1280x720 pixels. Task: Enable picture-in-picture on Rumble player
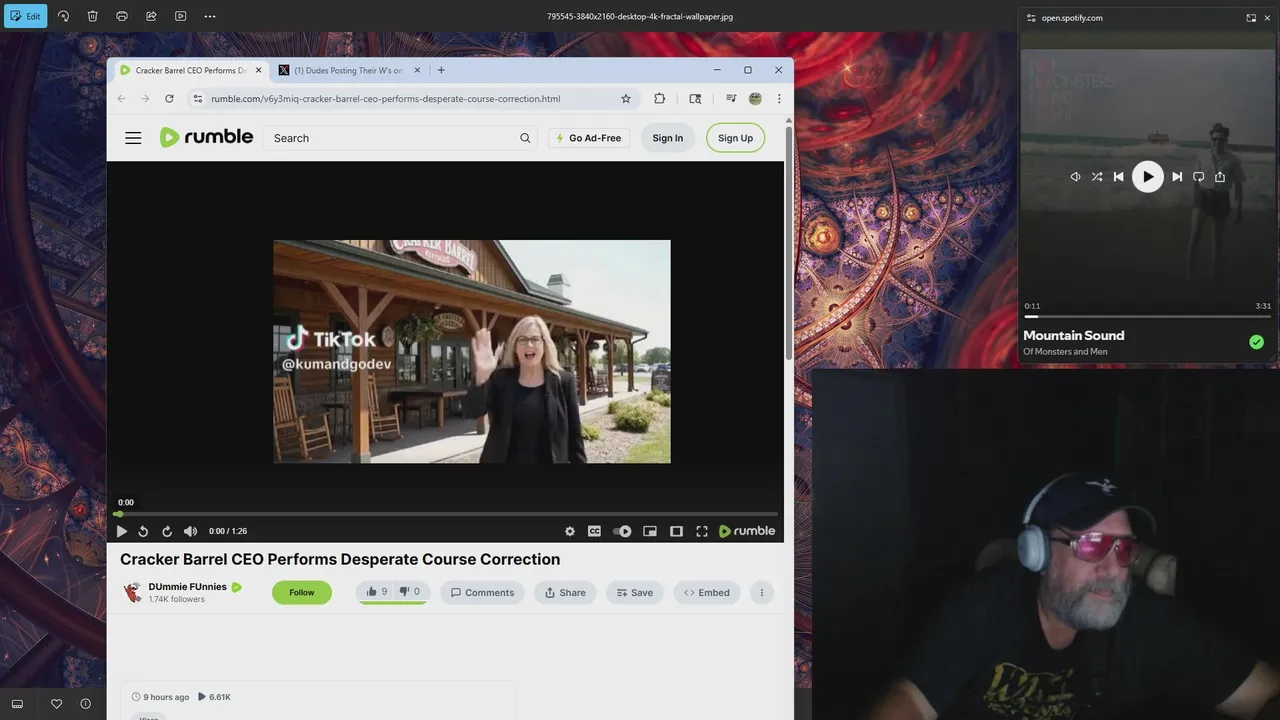(650, 531)
